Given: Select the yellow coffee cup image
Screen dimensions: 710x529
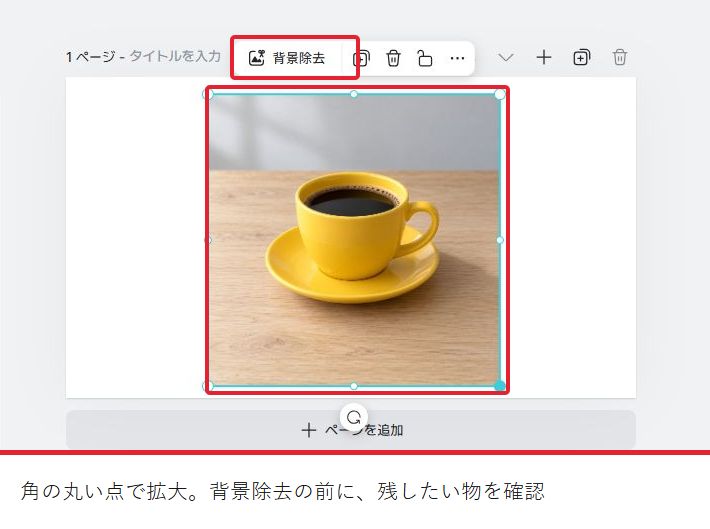Looking at the screenshot, I should point(355,240).
